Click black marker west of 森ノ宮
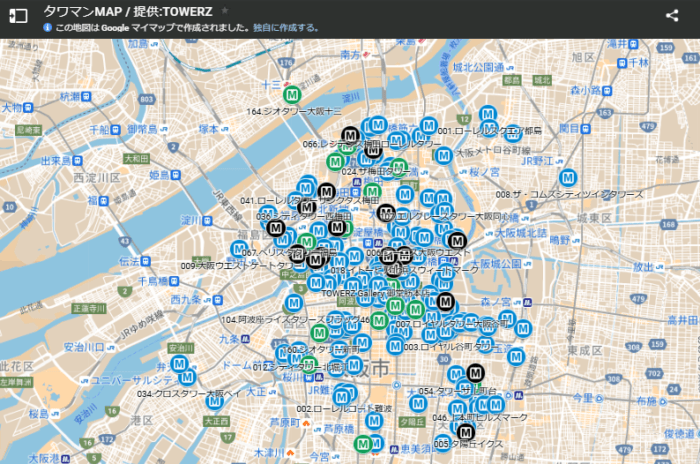 click(x=446, y=301)
